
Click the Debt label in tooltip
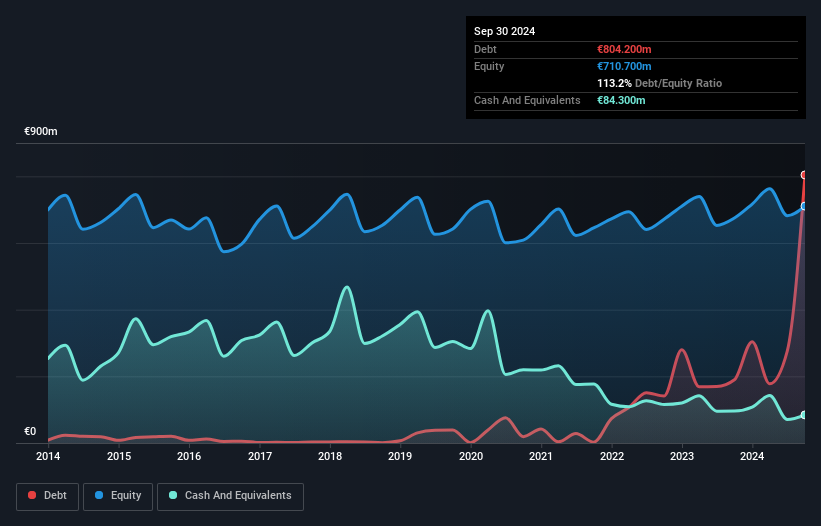[x=485, y=49]
